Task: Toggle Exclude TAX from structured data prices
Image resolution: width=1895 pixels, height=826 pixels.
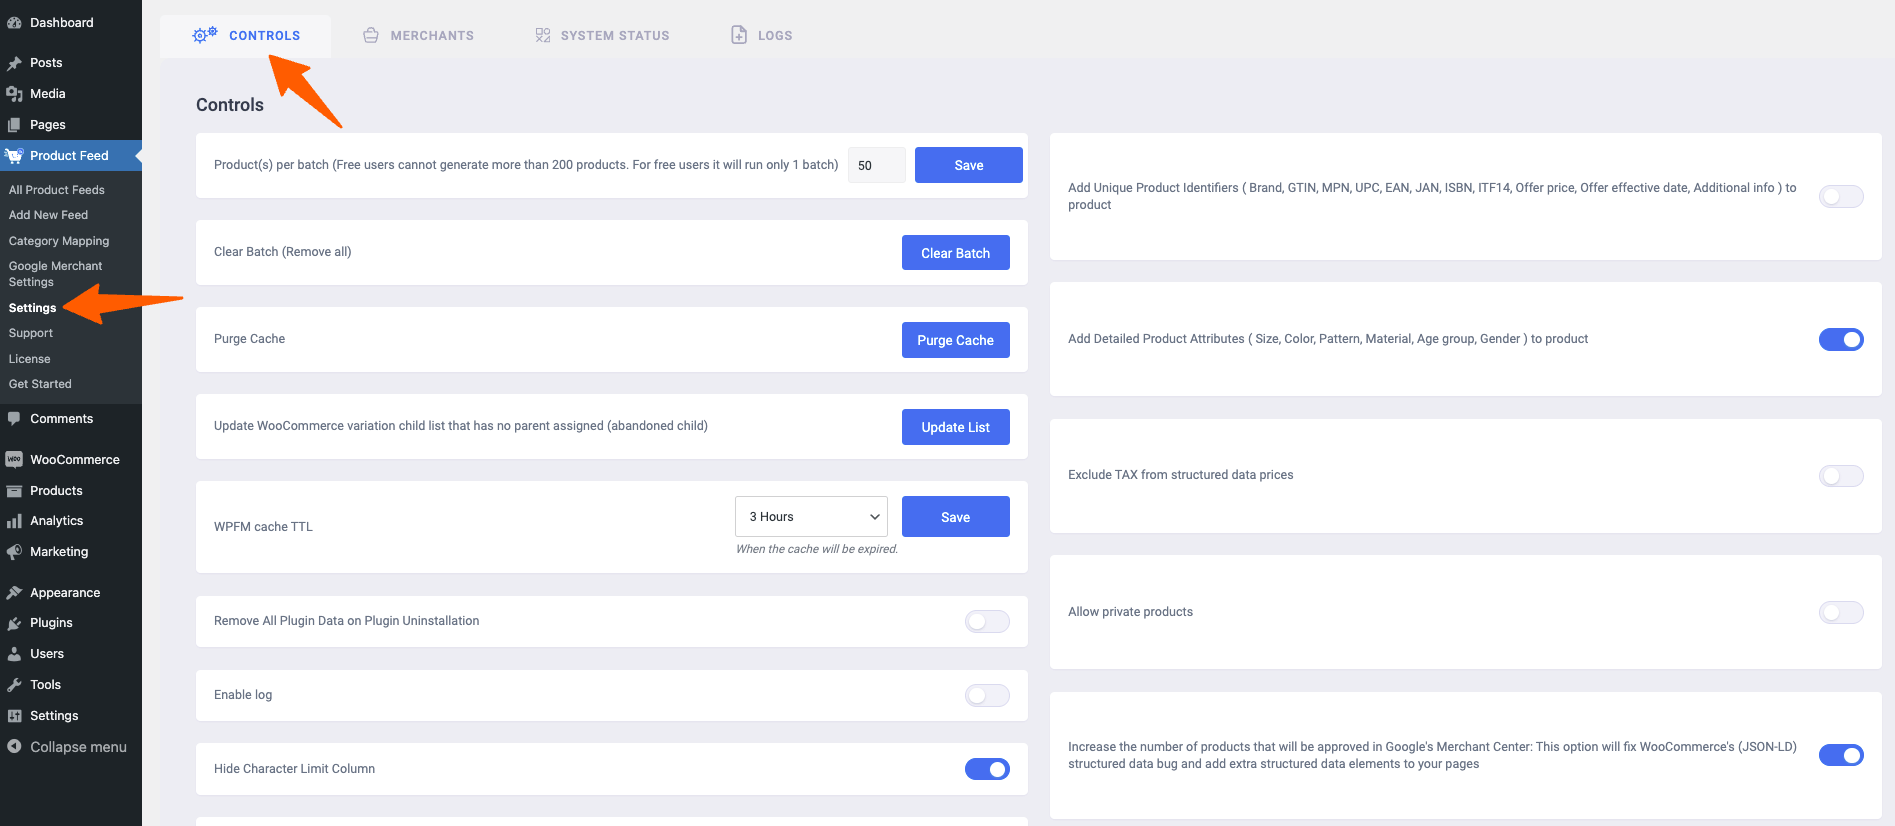Action: (1841, 476)
